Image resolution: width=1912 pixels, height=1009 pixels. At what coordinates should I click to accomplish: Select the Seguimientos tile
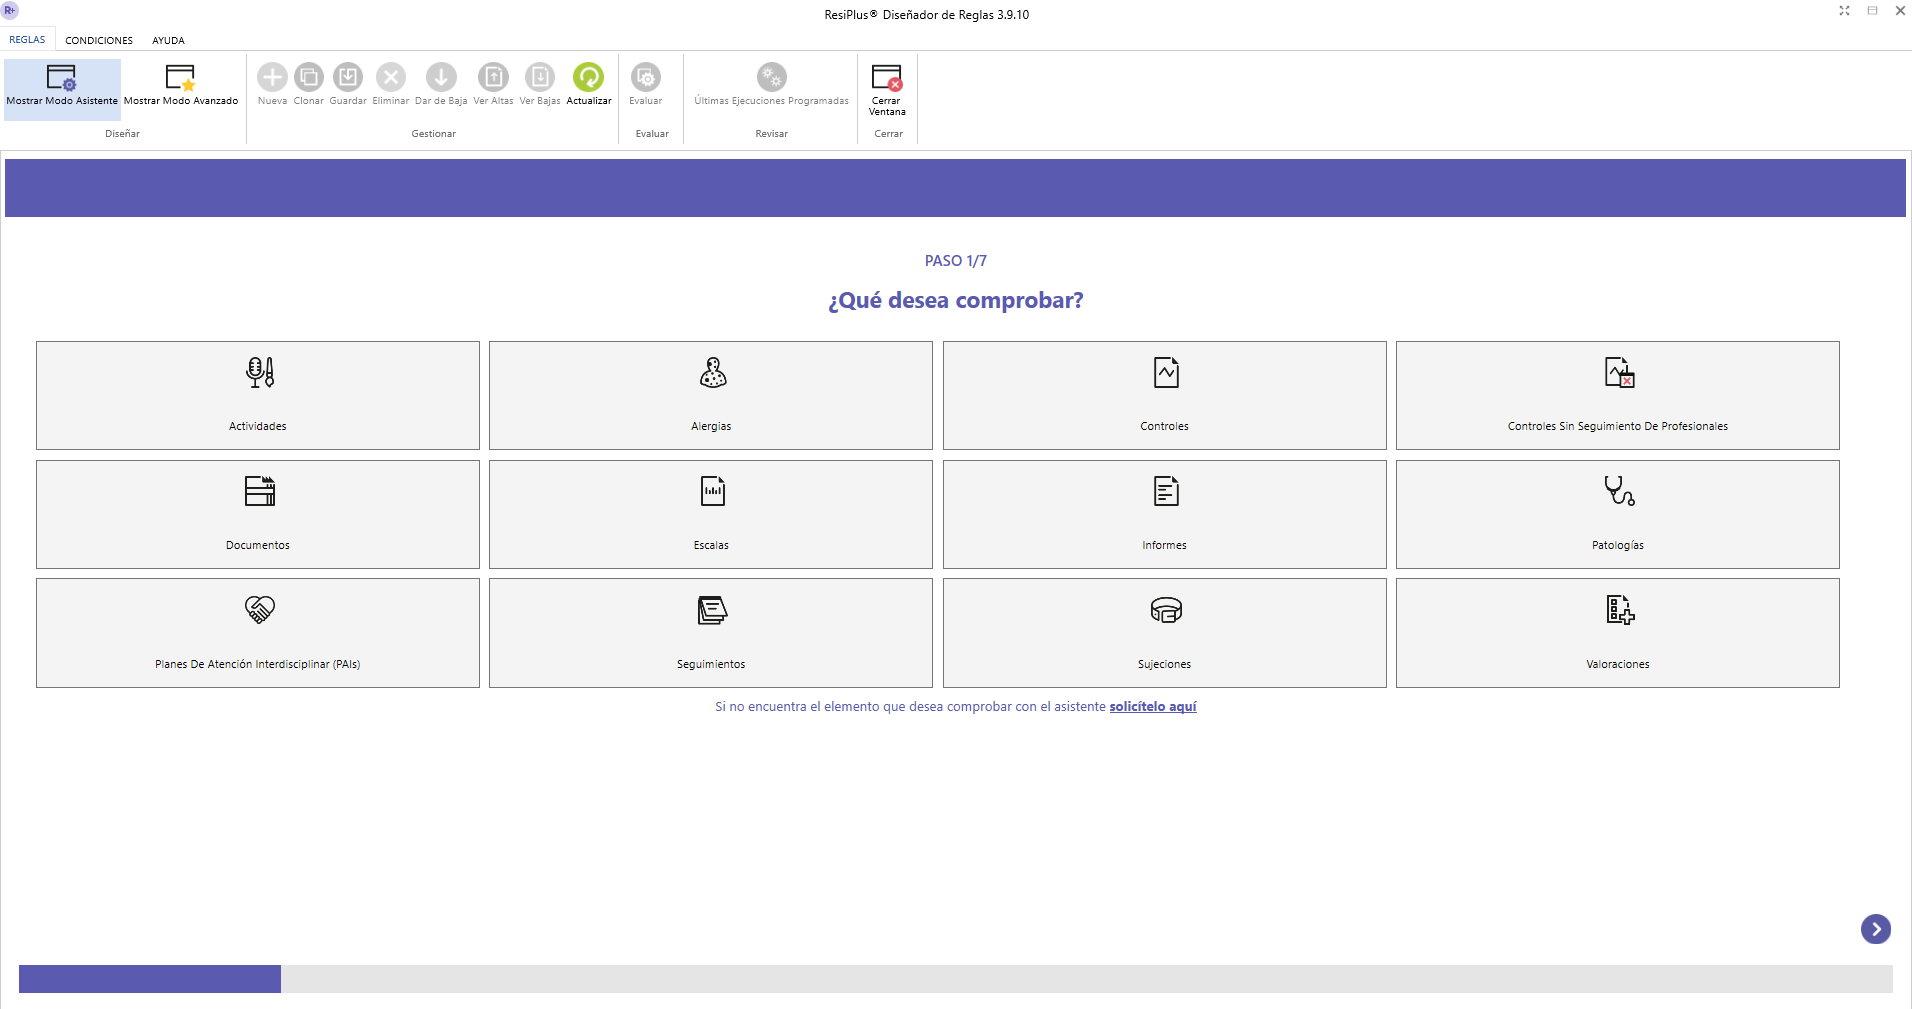pos(711,633)
